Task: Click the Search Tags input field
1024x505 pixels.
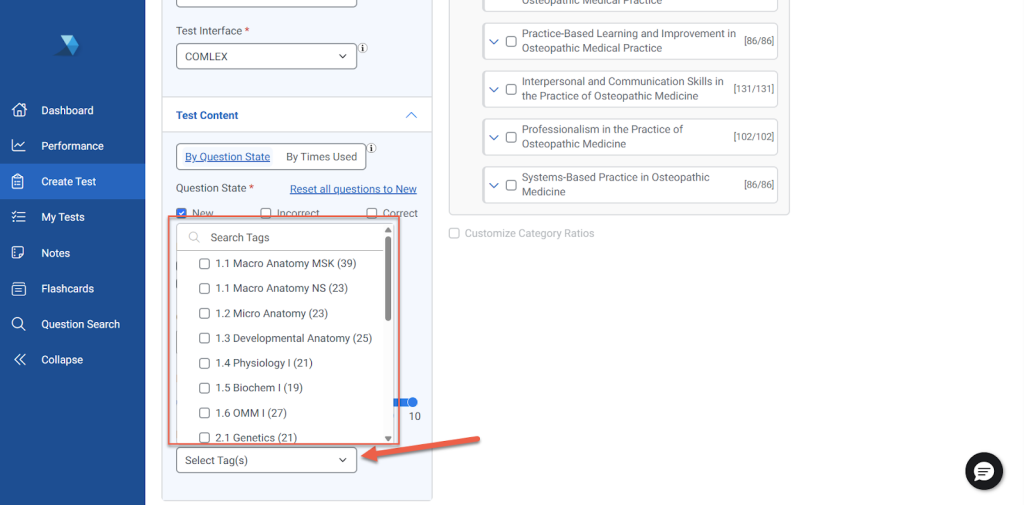Action: tap(290, 238)
